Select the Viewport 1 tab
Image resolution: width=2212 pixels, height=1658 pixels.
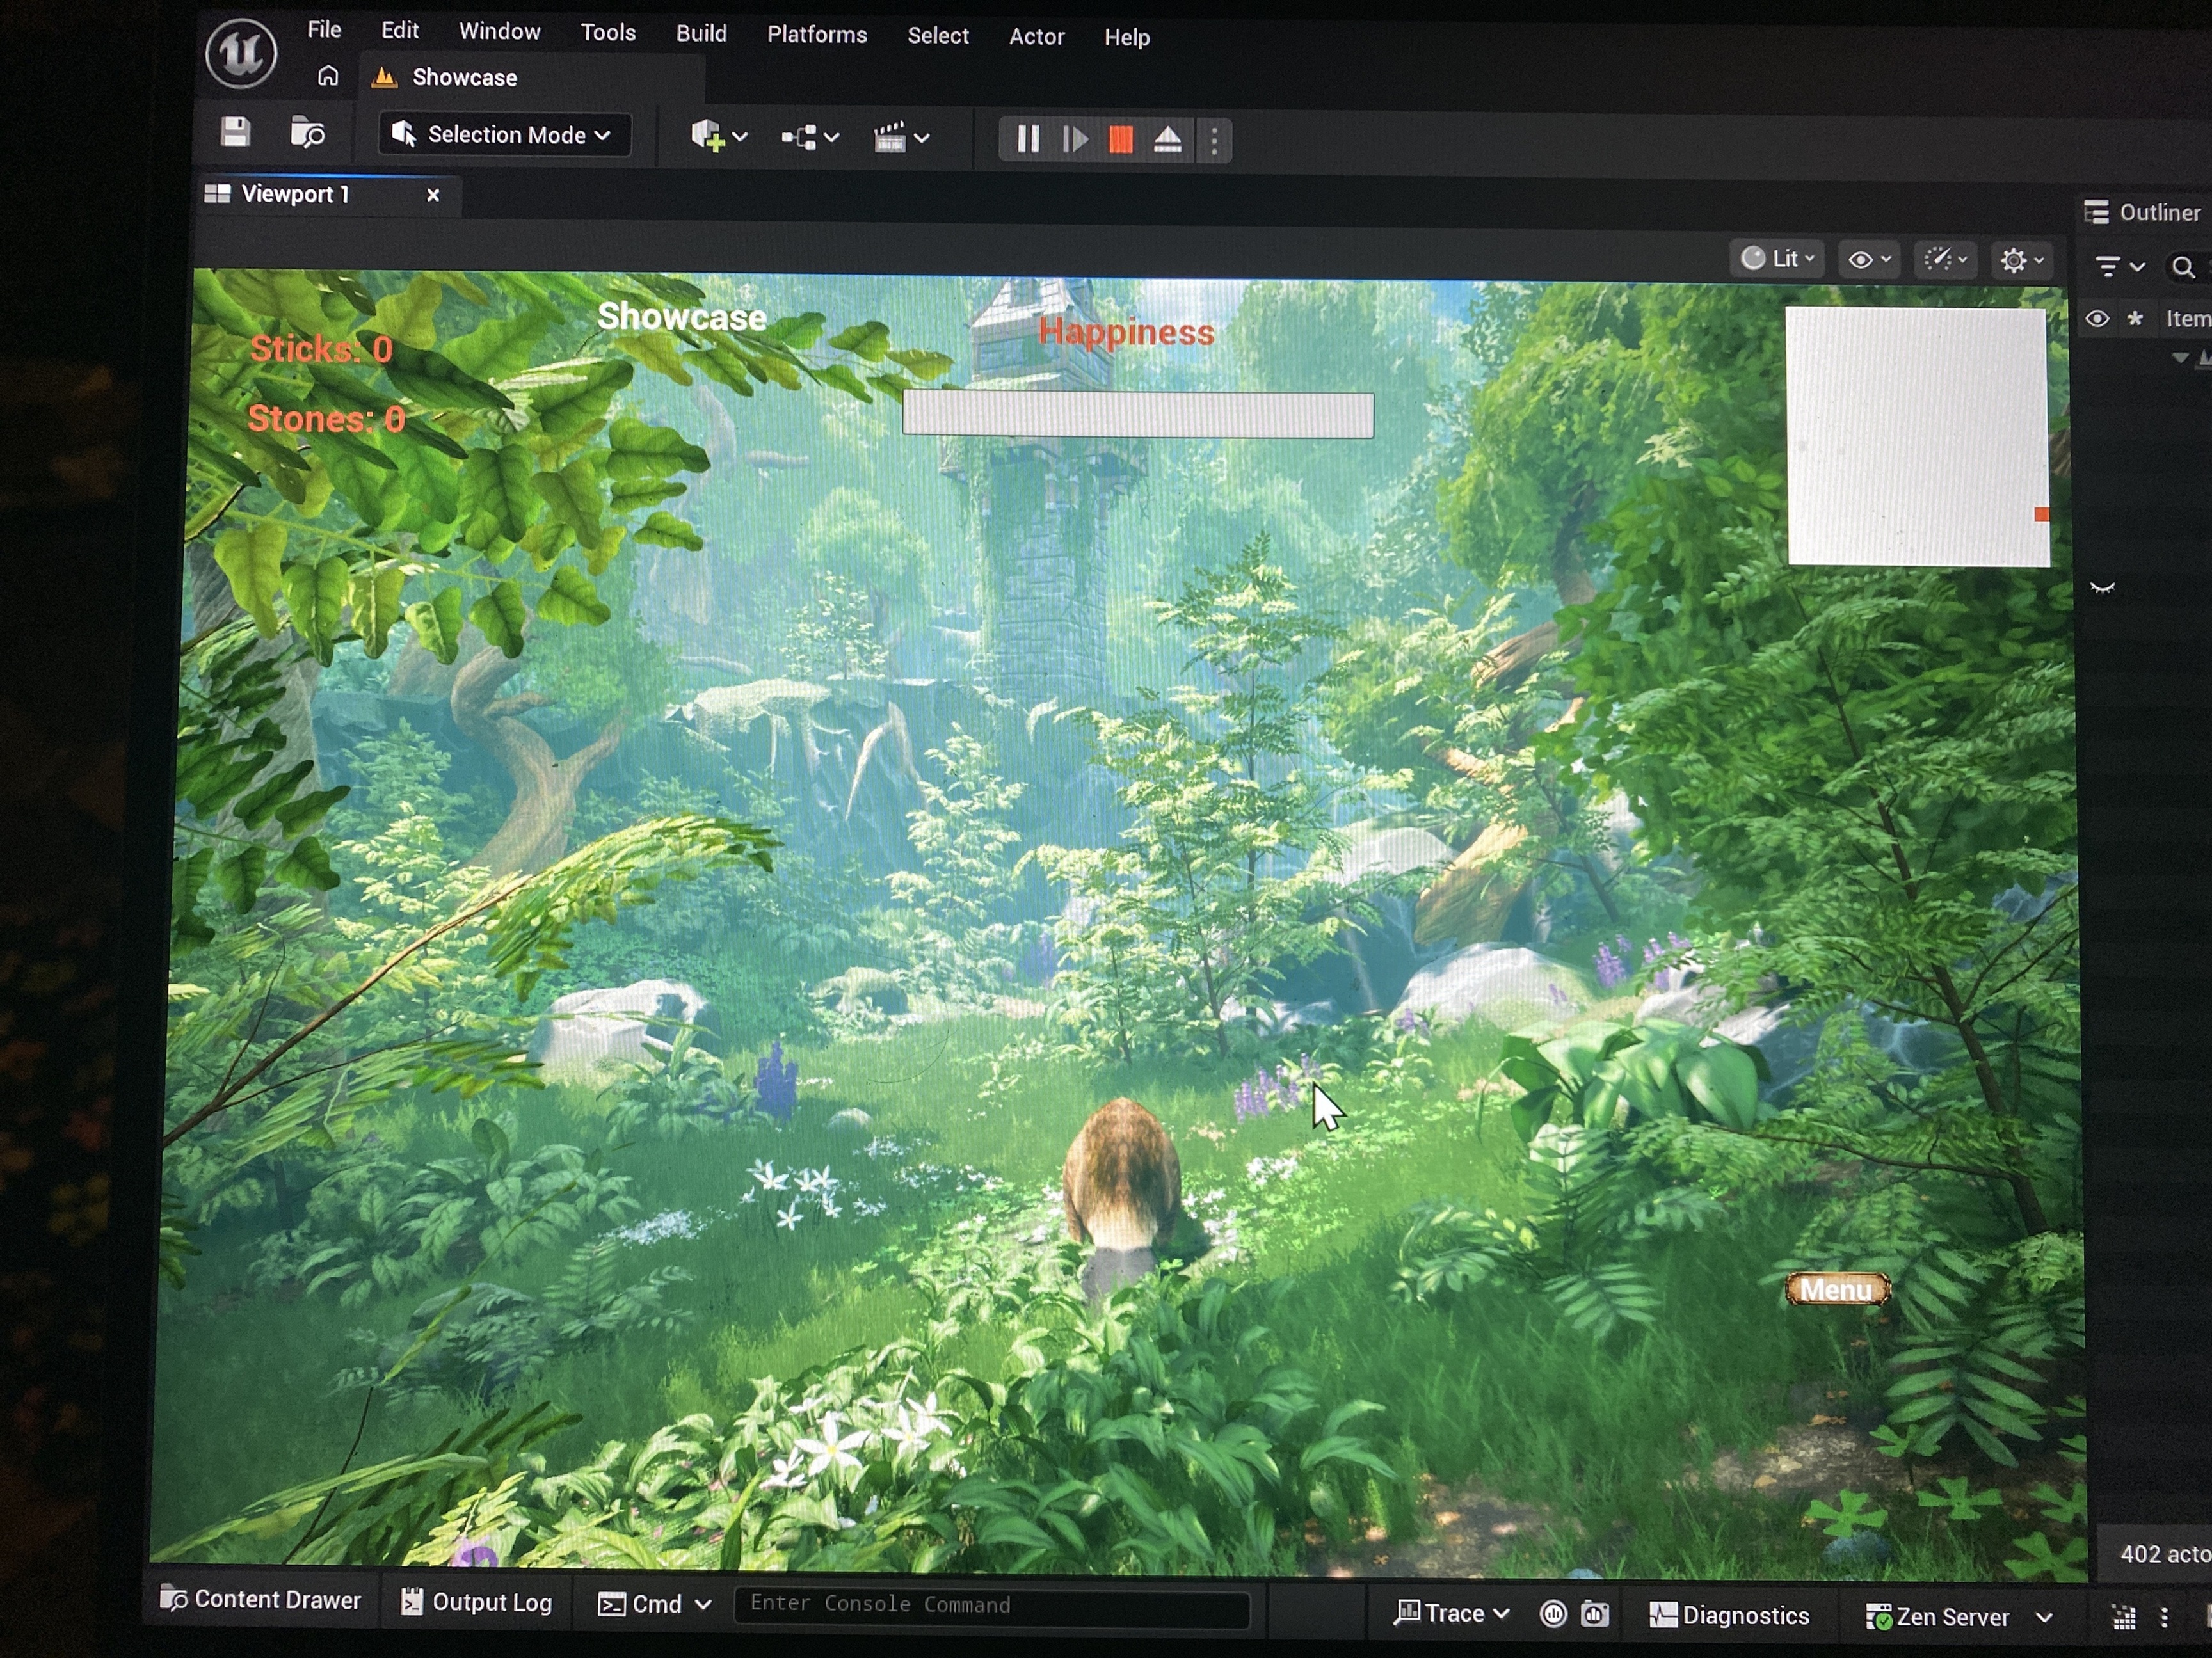tap(295, 194)
